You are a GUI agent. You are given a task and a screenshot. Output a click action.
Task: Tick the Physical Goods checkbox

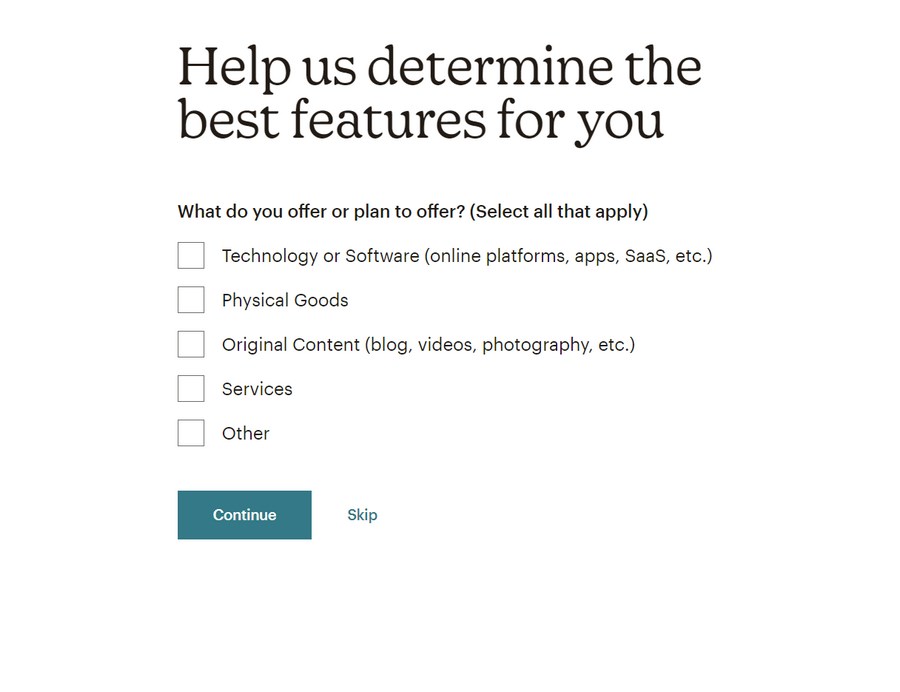click(191, 300)
